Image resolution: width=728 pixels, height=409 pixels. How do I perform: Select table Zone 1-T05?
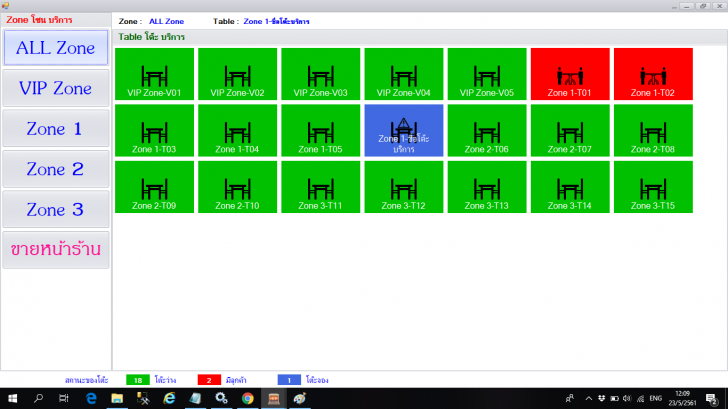(x=320, y=130)
